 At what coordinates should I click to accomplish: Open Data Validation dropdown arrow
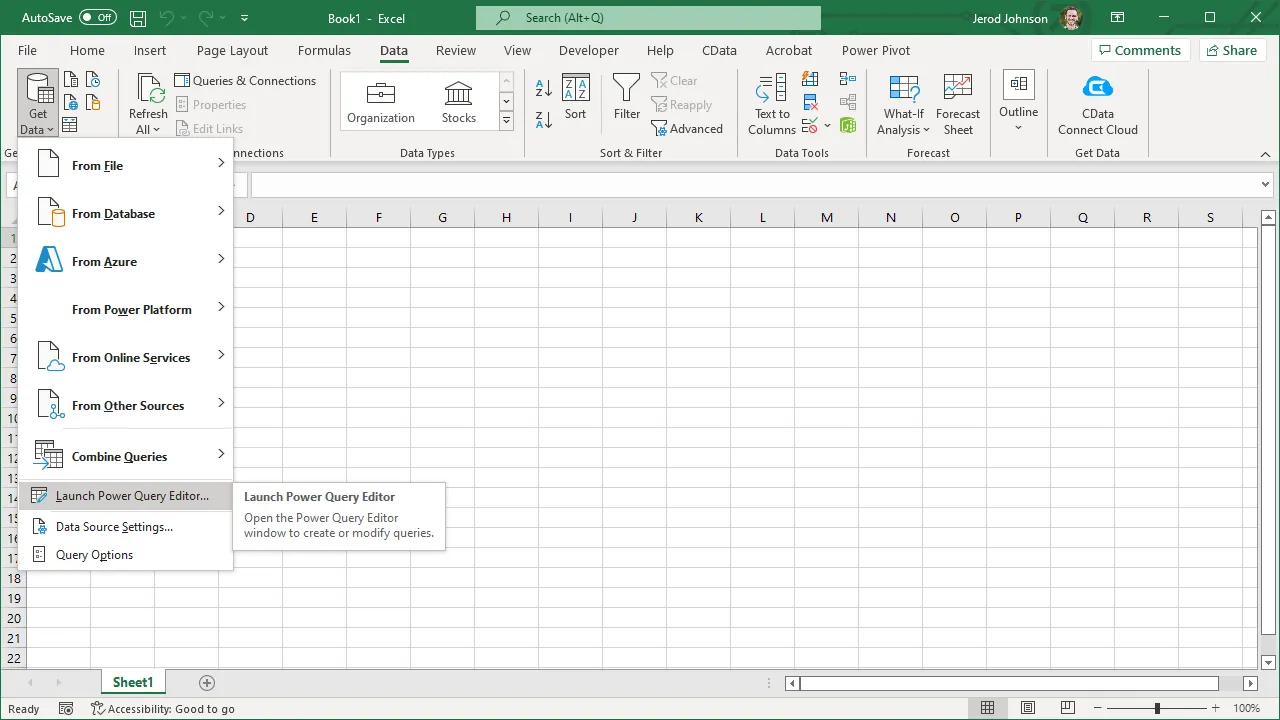tap(828, 126)
